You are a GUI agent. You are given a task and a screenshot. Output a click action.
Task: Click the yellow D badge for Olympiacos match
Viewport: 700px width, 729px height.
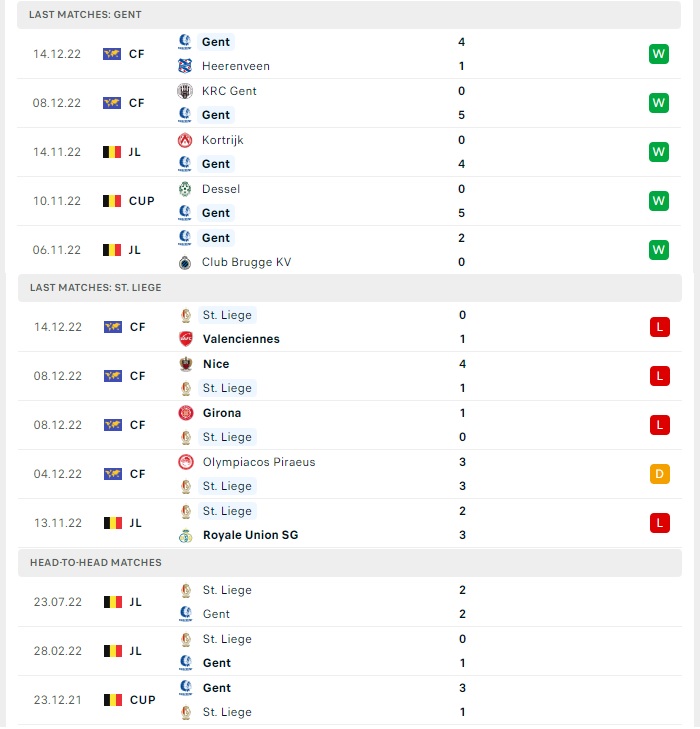[x=660, y=474]
